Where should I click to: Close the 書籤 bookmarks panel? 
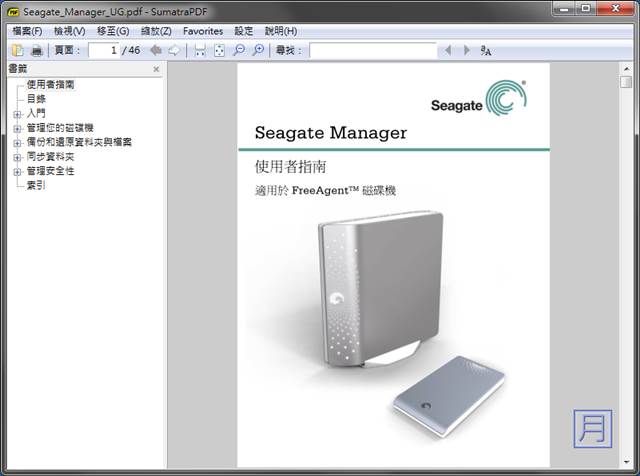coord(156,69)
